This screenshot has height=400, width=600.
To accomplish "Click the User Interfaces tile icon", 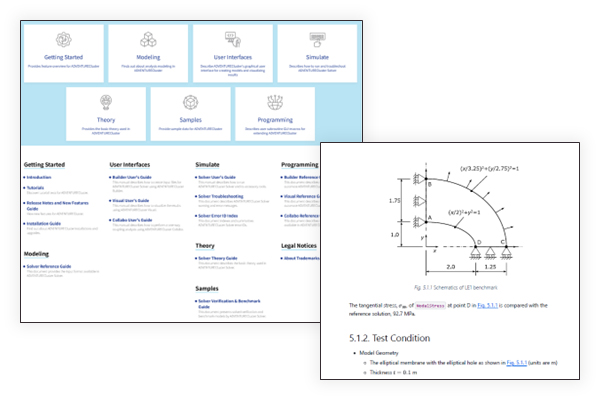I will tap(233, 40).
